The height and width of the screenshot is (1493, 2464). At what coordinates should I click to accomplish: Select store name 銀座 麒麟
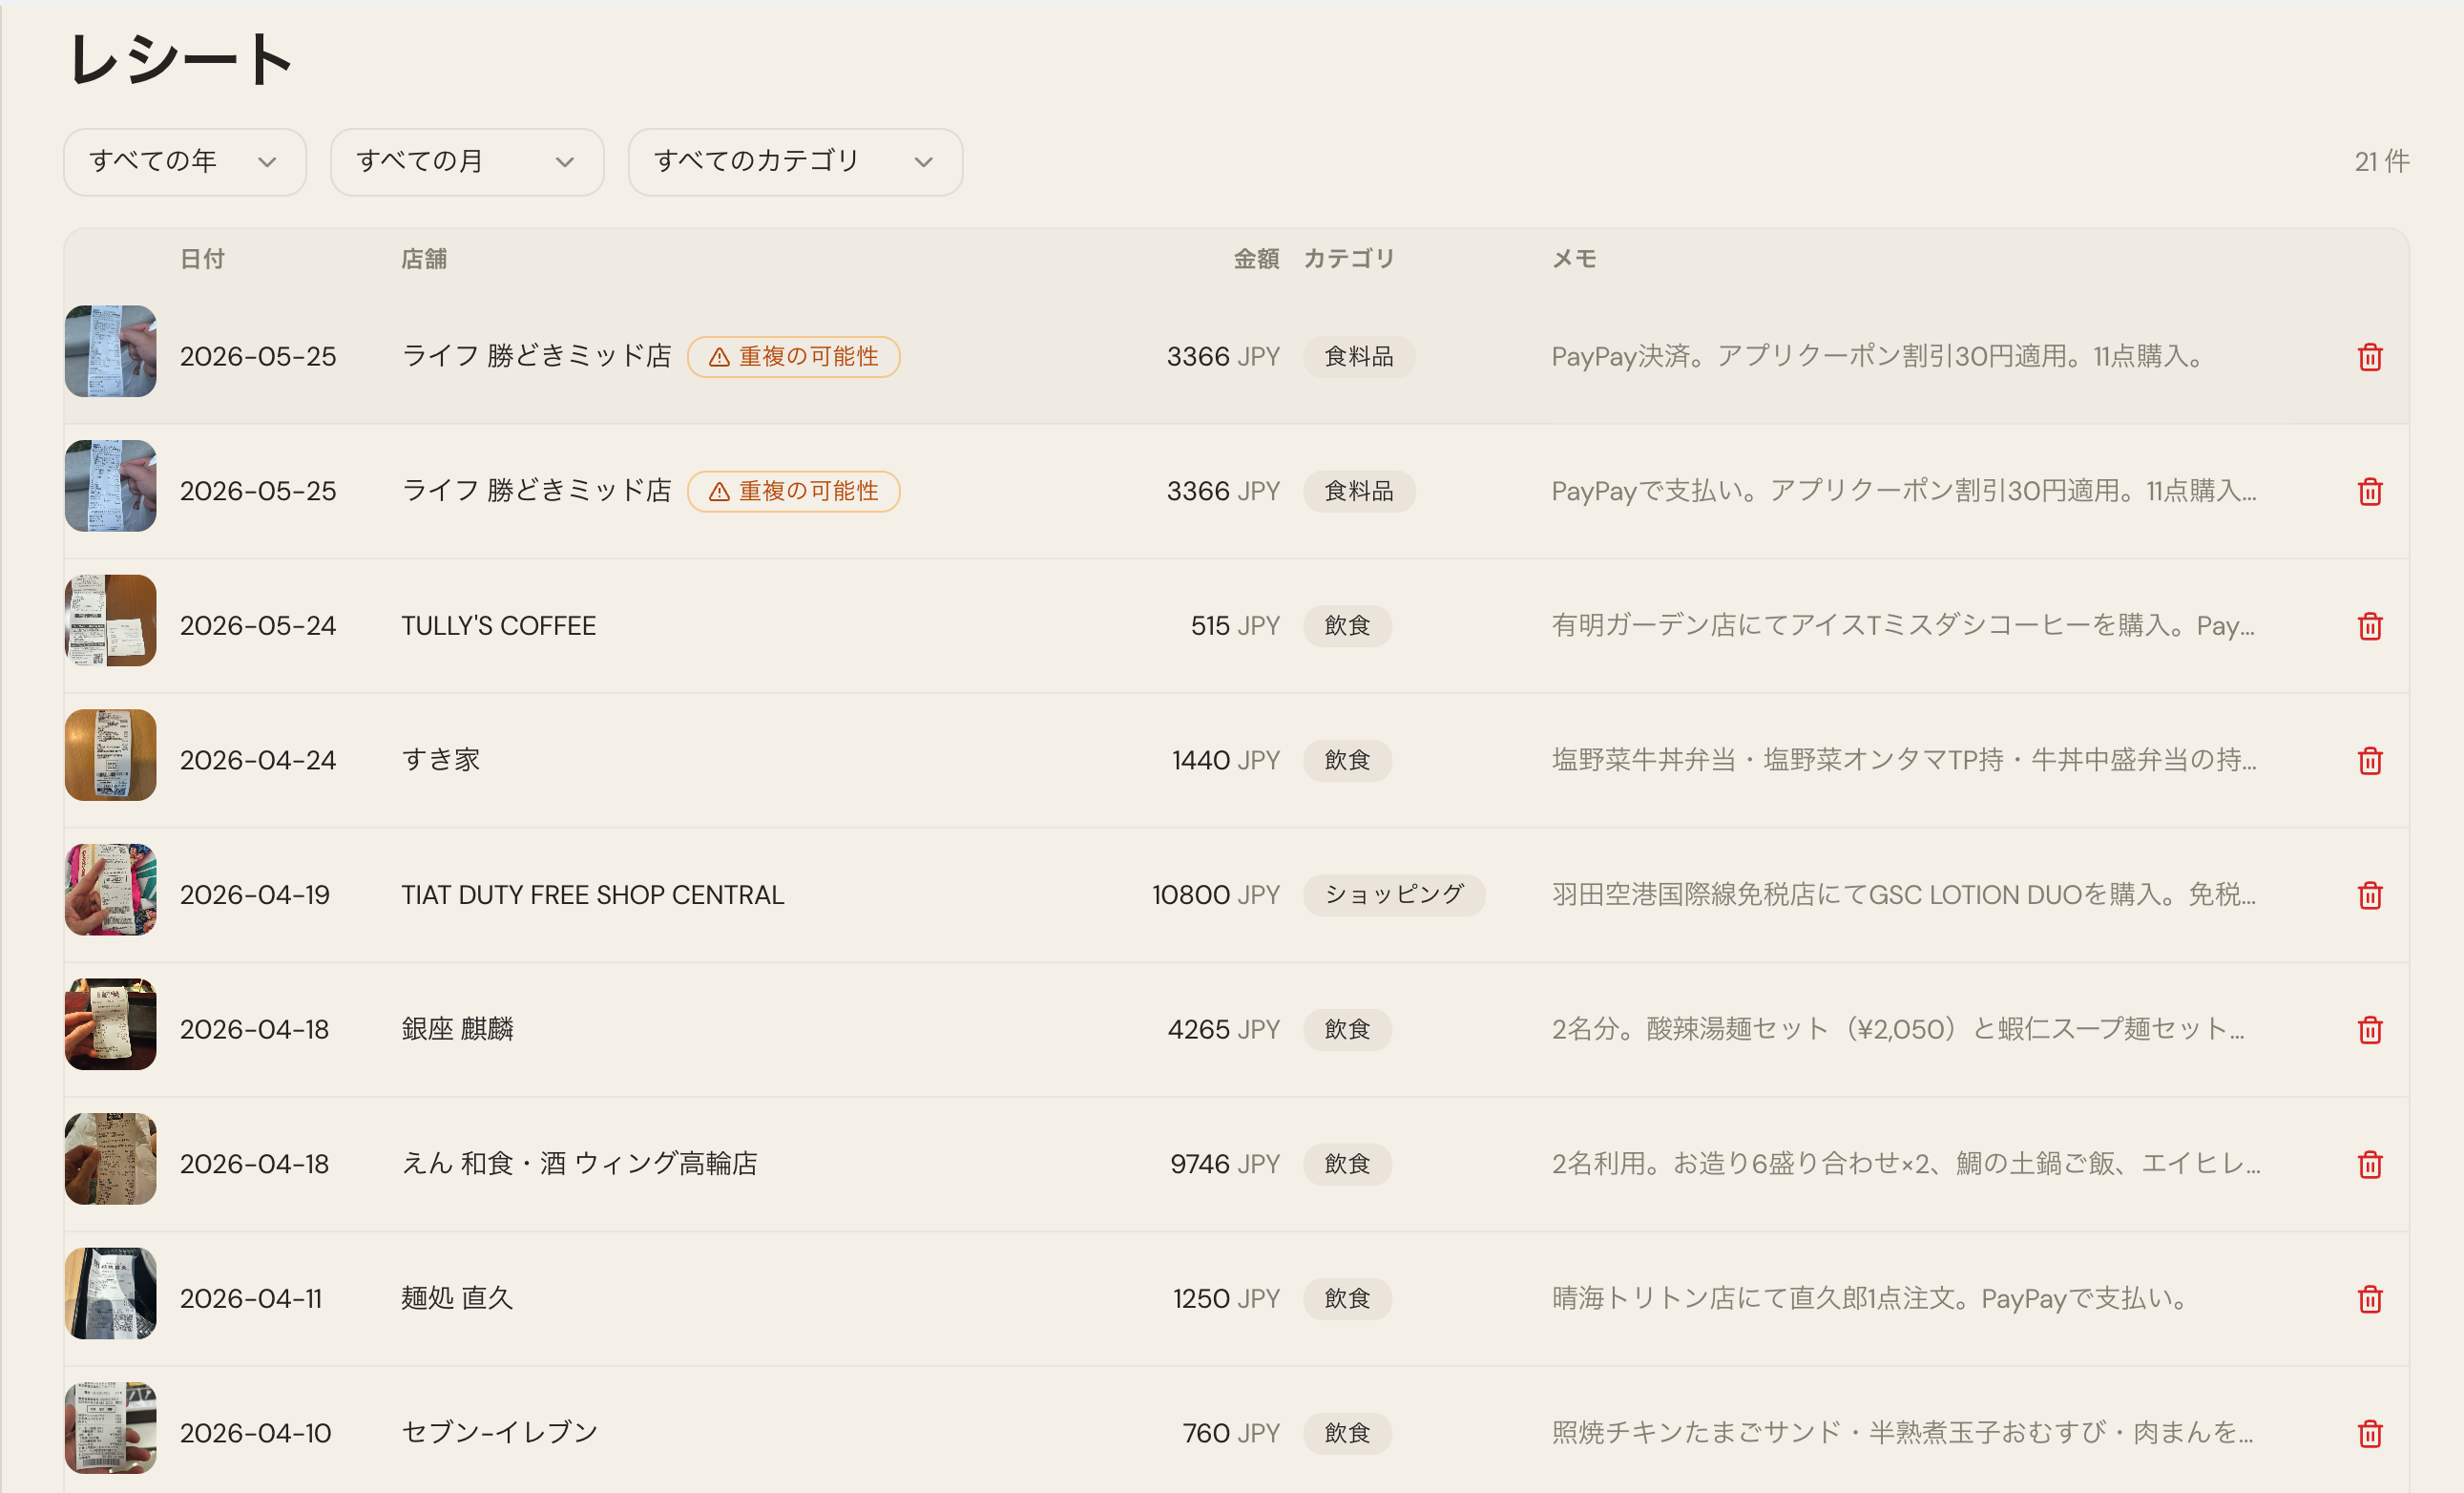[x=457, y=1030]
